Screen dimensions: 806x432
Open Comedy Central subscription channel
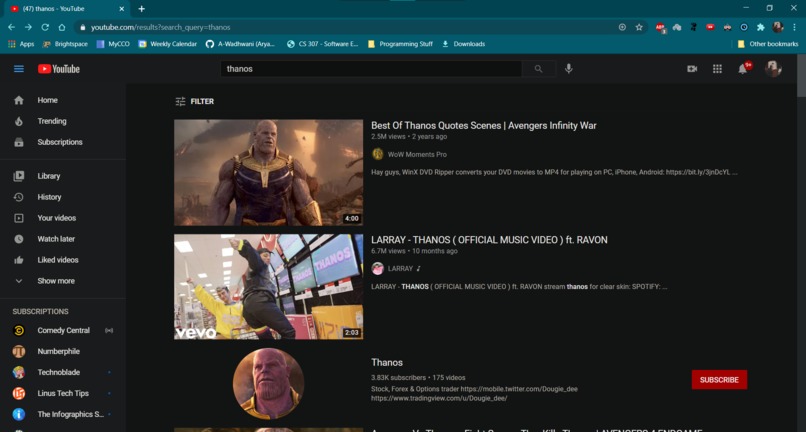coord(63,330)
